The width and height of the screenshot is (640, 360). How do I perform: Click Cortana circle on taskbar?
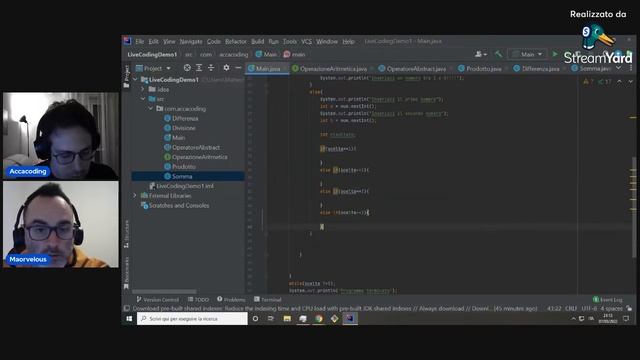[x=256, y=319]
